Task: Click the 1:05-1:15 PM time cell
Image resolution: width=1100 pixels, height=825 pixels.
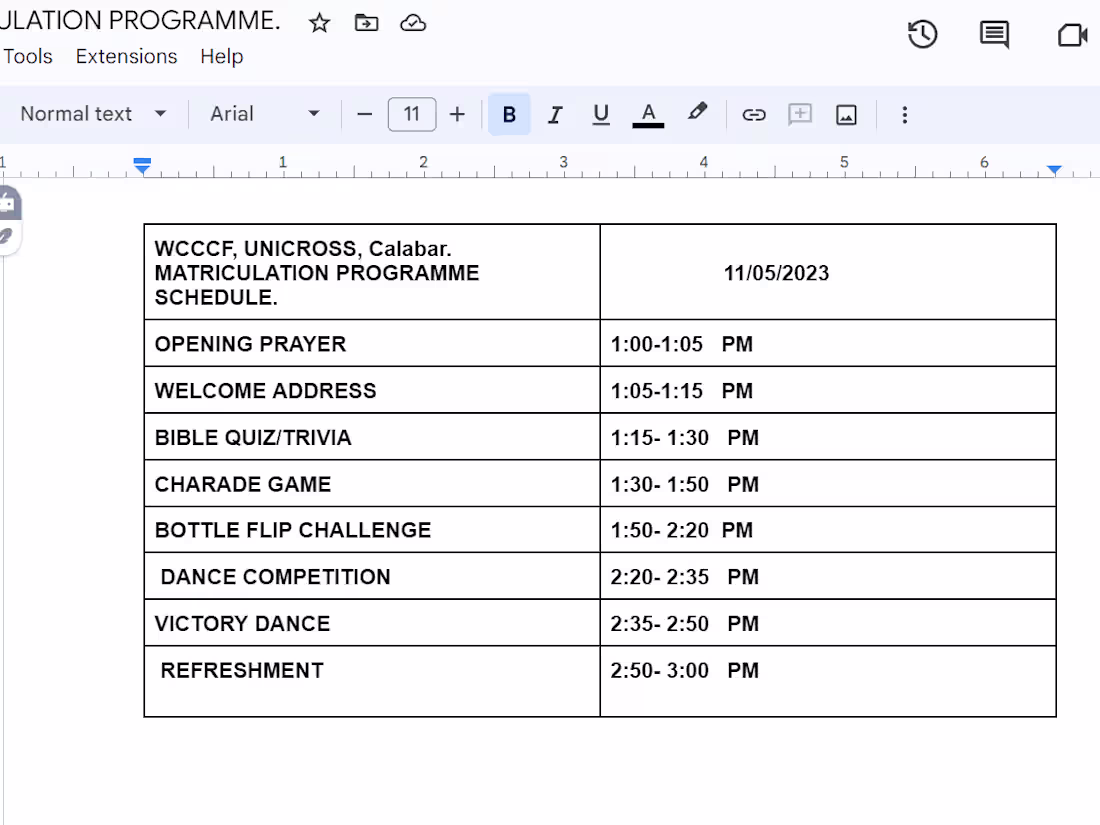Action: click(x=828, y=390)
